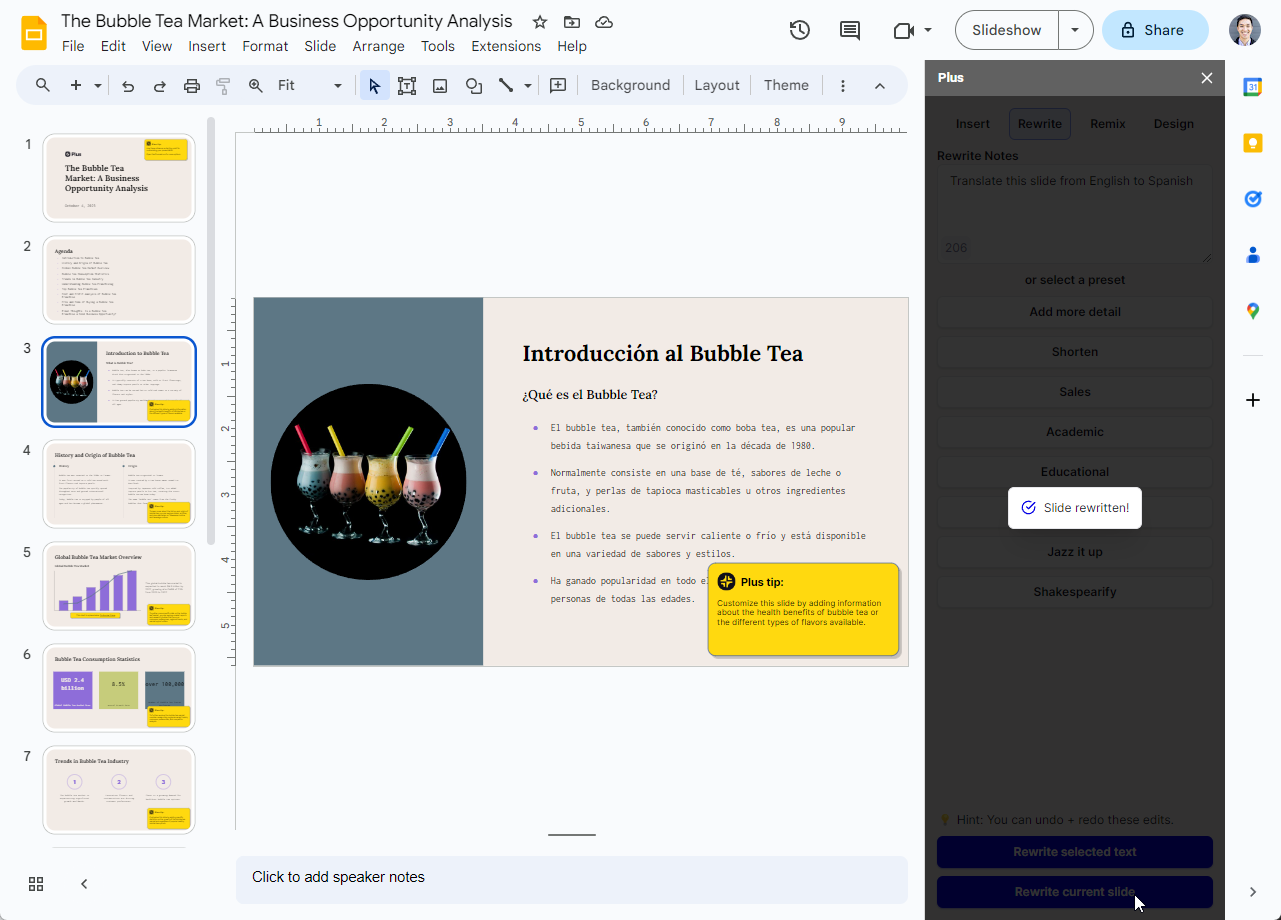
Task: Click the Print icon
Action: coord(191,85)
